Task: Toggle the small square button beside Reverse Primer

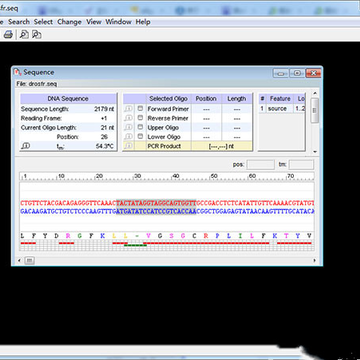Action: (x=140, y=118)
